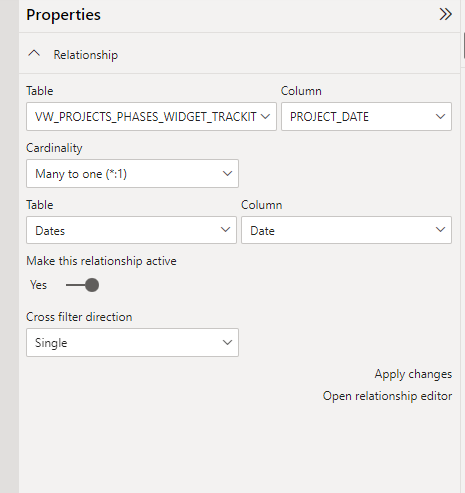Image resolution: width=465 pixels, height=493 pixels.
Task: Click the Cross filter direction label
Action: point(79,317)
